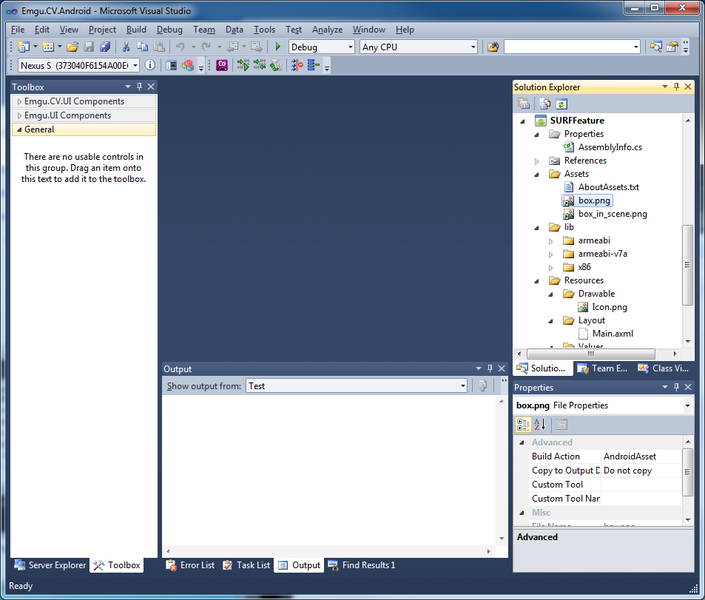The image size is (705, 600).
Task: Toggle auto-hide pin on Solution Explorer
Action: [x=676, y=86]
